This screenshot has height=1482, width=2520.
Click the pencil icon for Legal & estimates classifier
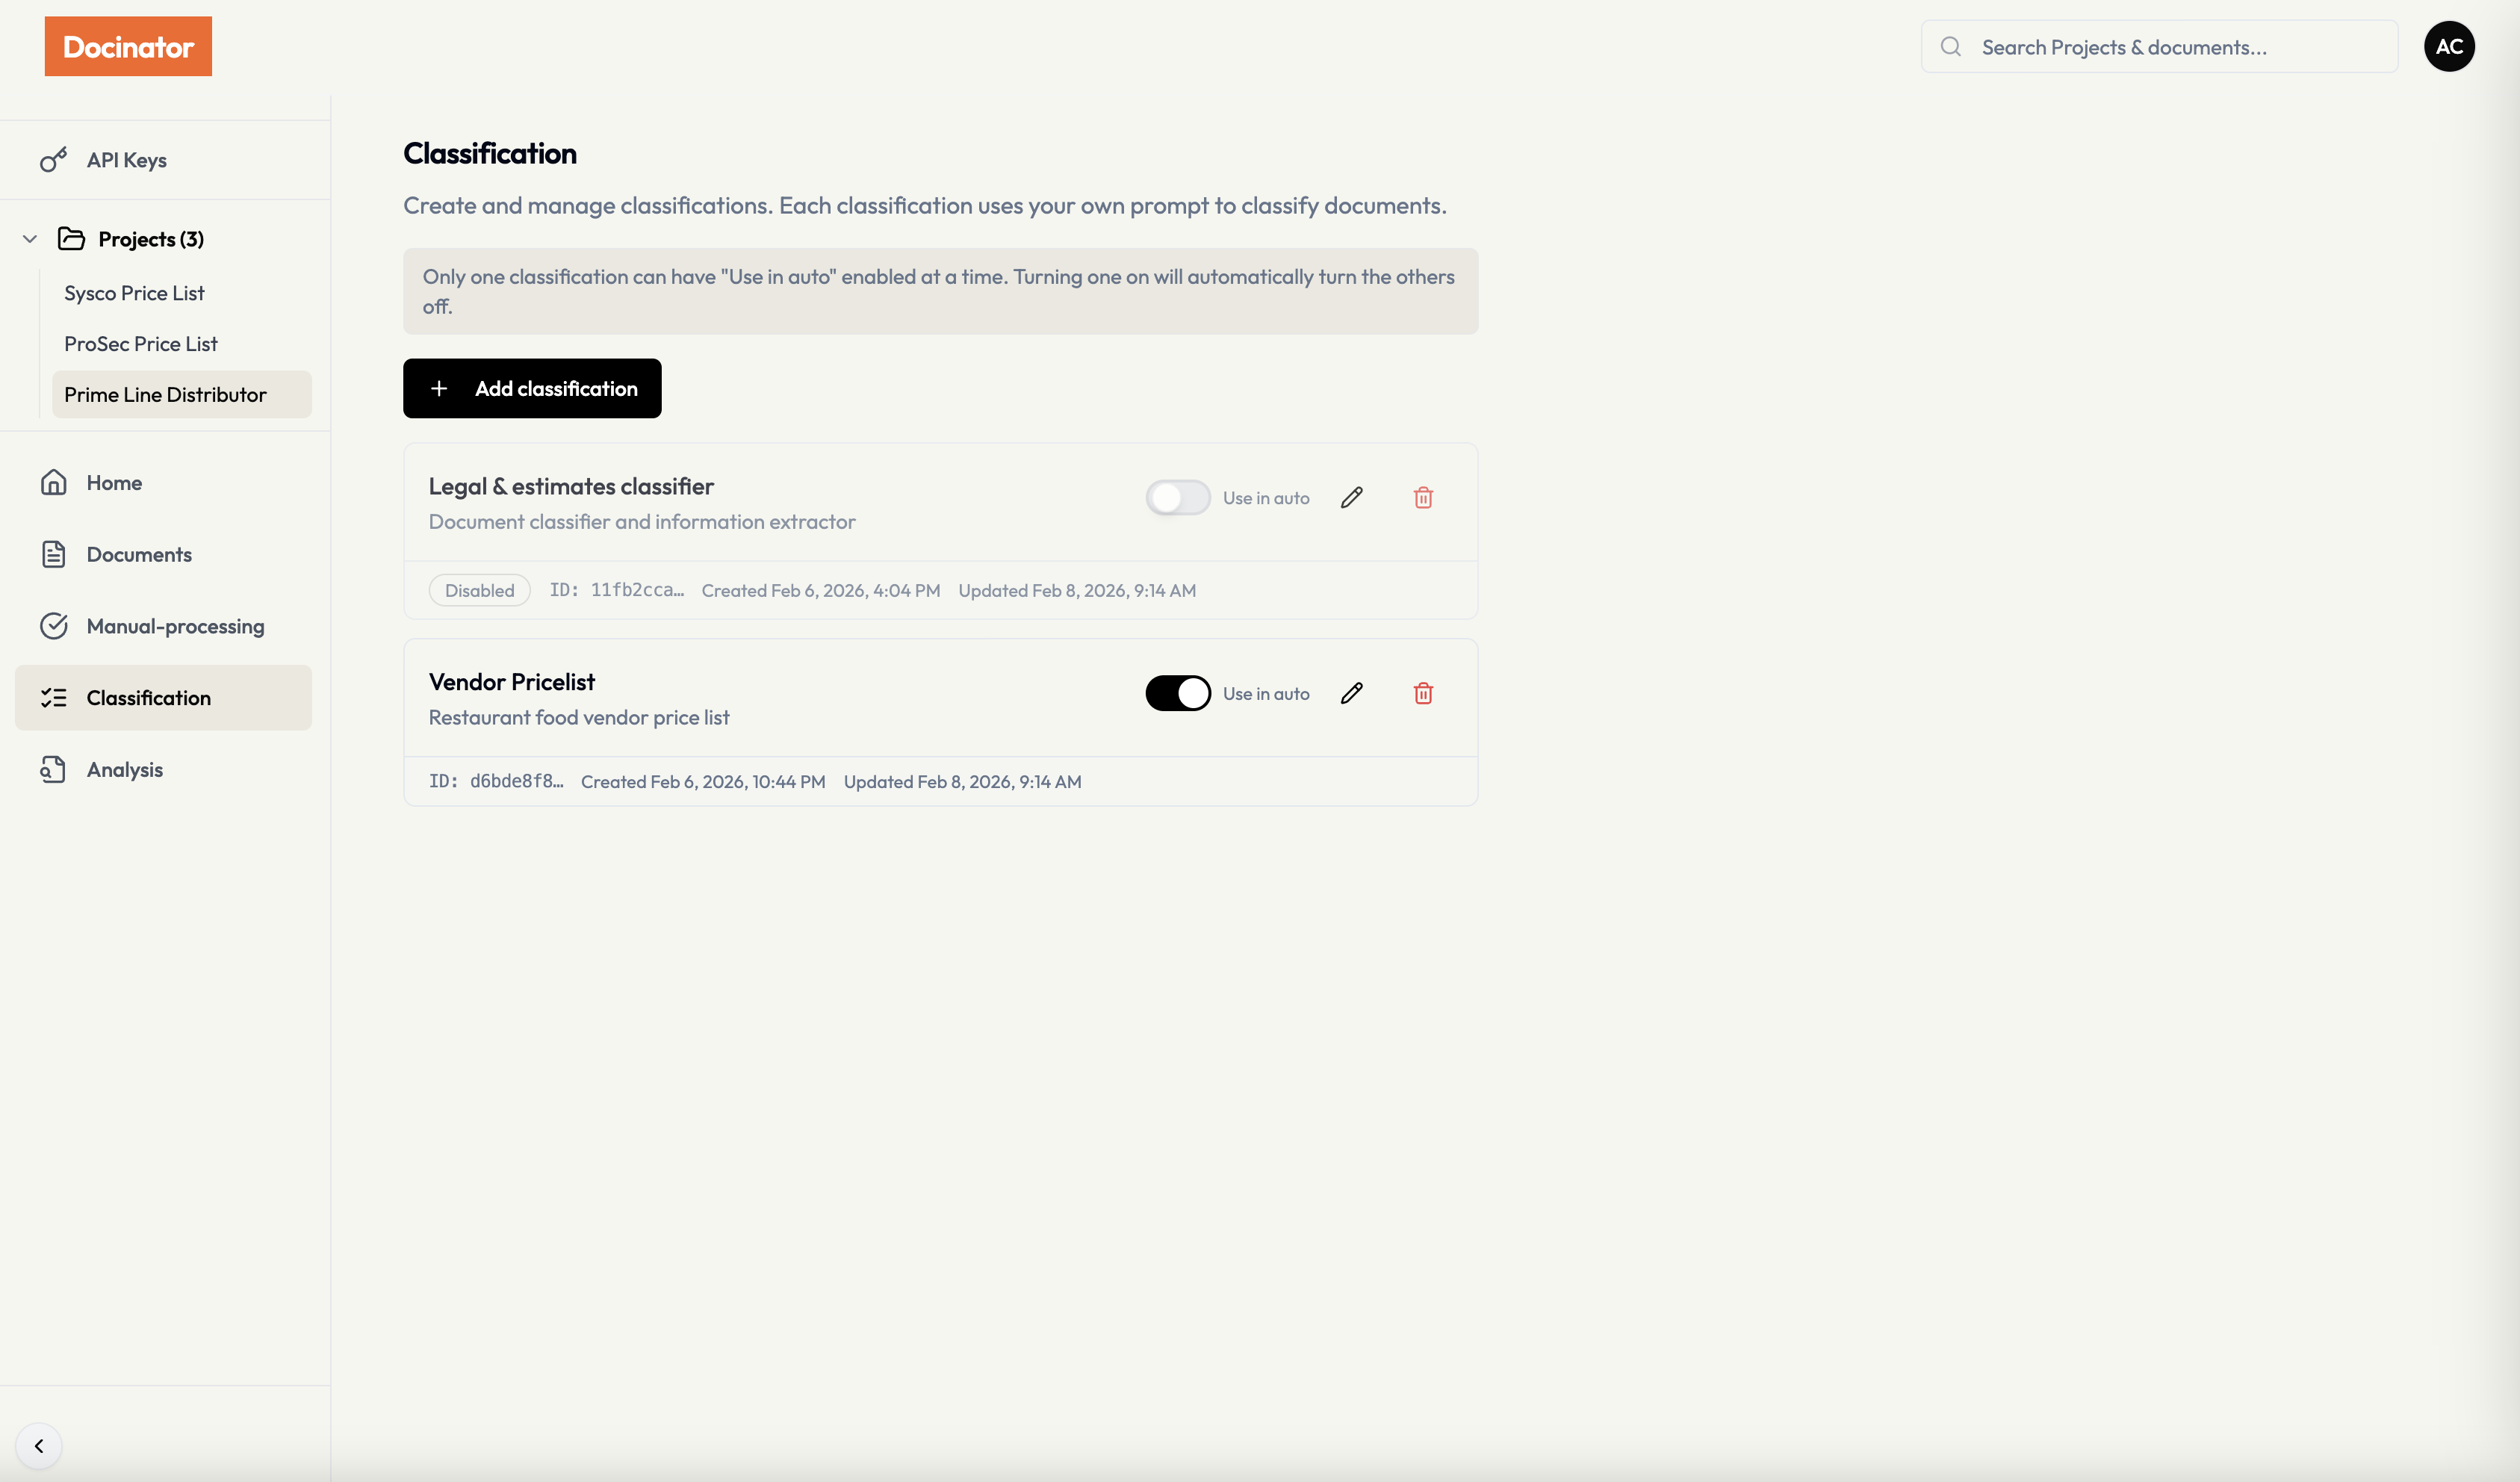tap(1351, 497)
